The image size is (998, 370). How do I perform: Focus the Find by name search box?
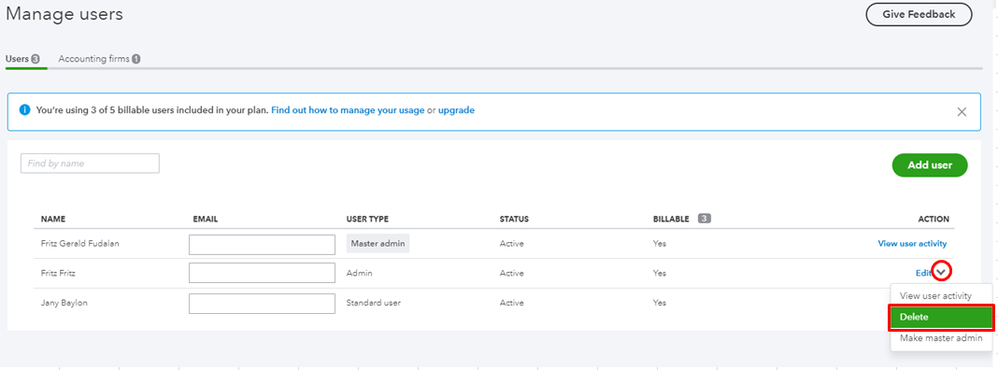click(90, 164)
